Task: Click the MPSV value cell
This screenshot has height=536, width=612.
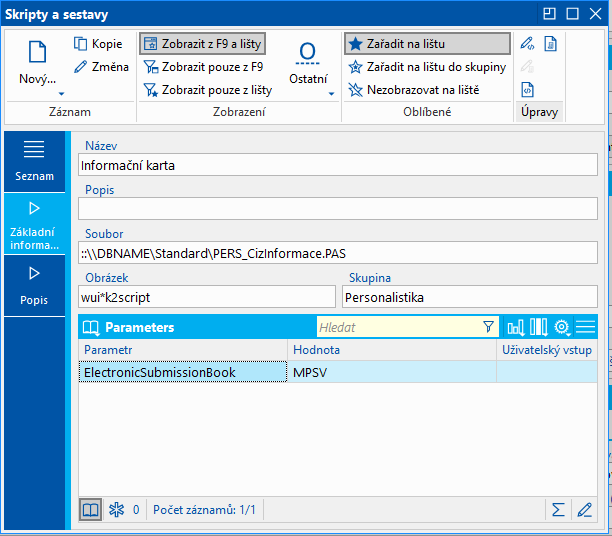Action: tap(392, 372)
